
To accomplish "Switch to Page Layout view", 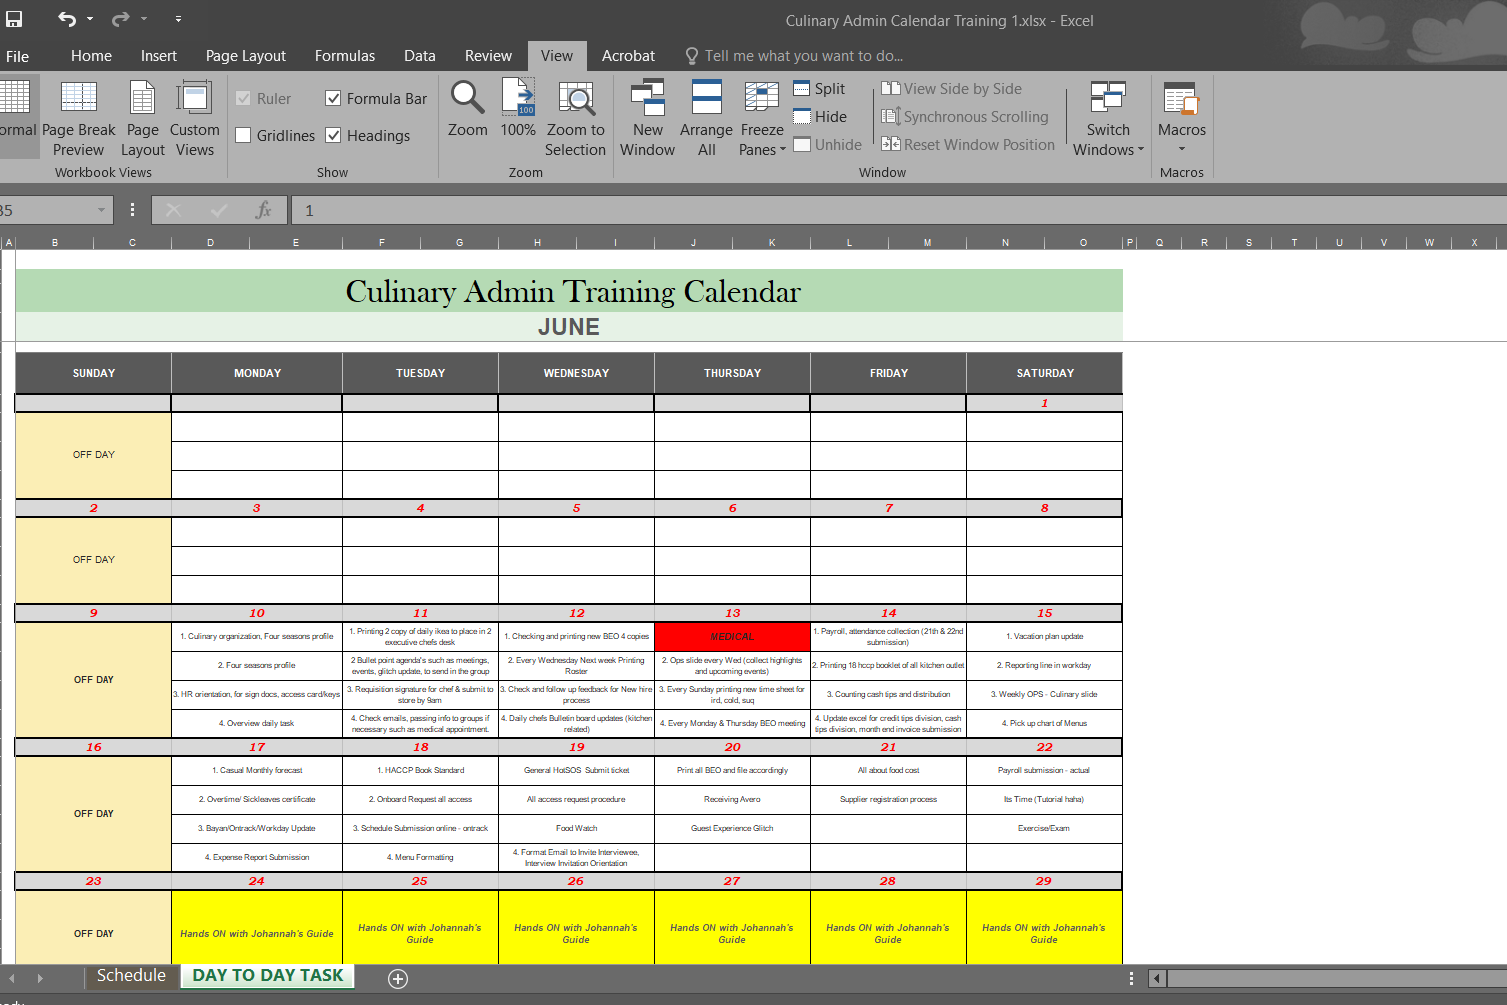I will tap(143, 118).
